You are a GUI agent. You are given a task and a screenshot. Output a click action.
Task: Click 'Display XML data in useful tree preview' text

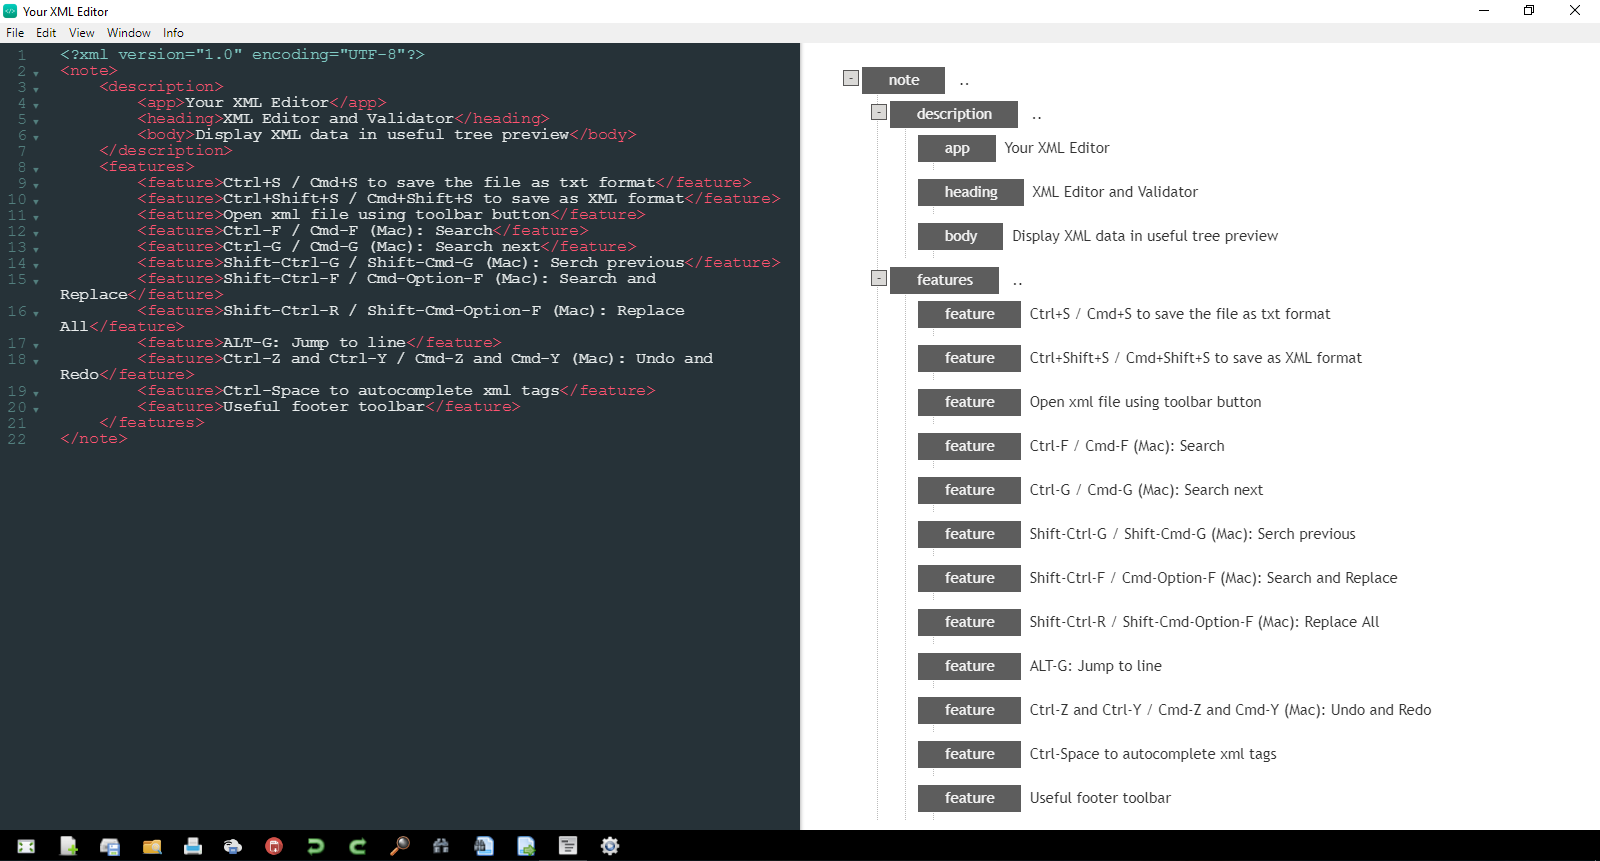coord(1145,236)
